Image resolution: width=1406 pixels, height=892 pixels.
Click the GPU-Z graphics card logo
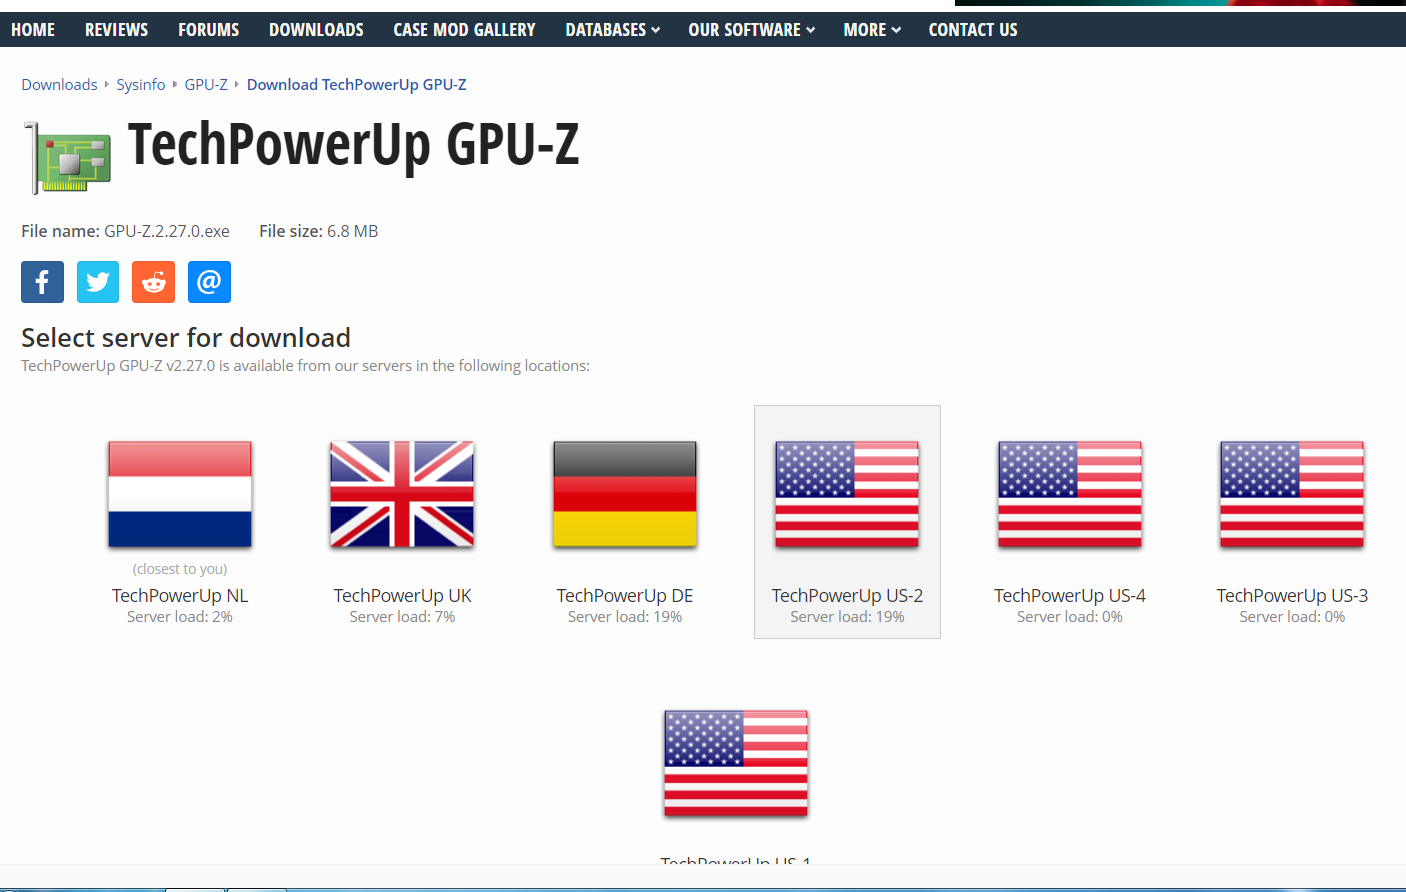[67, 157]
